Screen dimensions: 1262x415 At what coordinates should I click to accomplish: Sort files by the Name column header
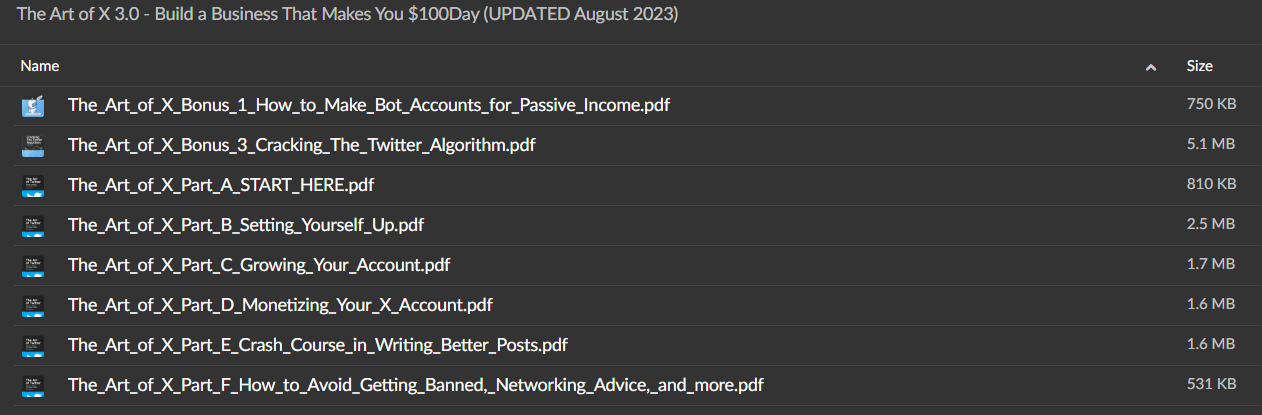40,66
